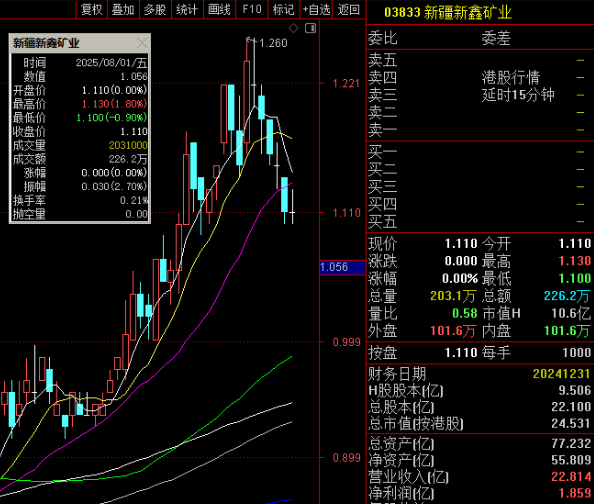Click the 1.056 price marker on axis
This screenshot has width=594, height=504.
tap(342, 267)
